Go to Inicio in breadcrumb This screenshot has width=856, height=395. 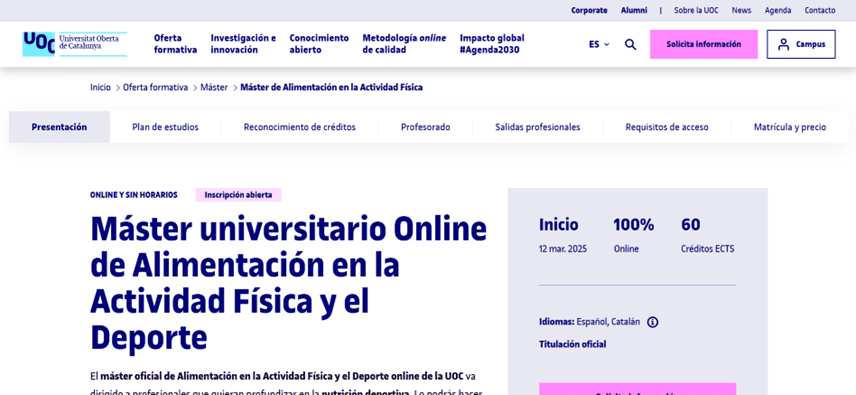tap(100, 87)
